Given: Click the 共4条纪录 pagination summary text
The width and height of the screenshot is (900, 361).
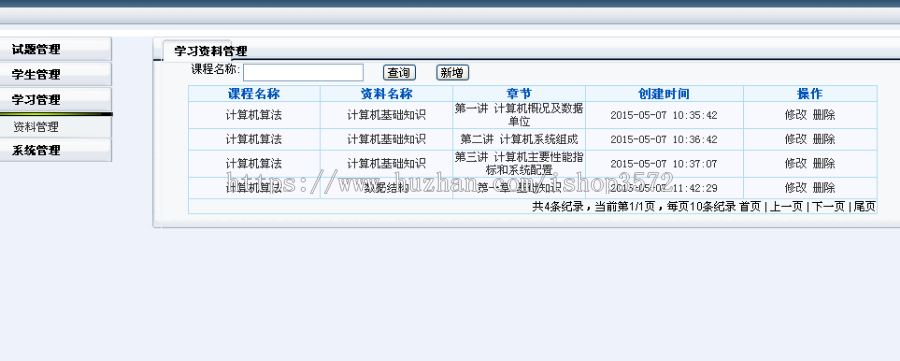Looking at the screenshot, I should (x=558, y=207).
